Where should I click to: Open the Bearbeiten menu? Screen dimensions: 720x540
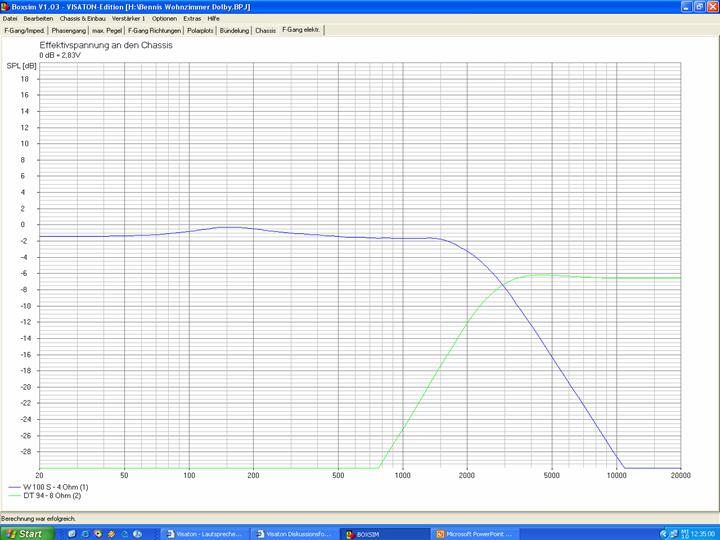pyautogui.click(x=39, y=18)
